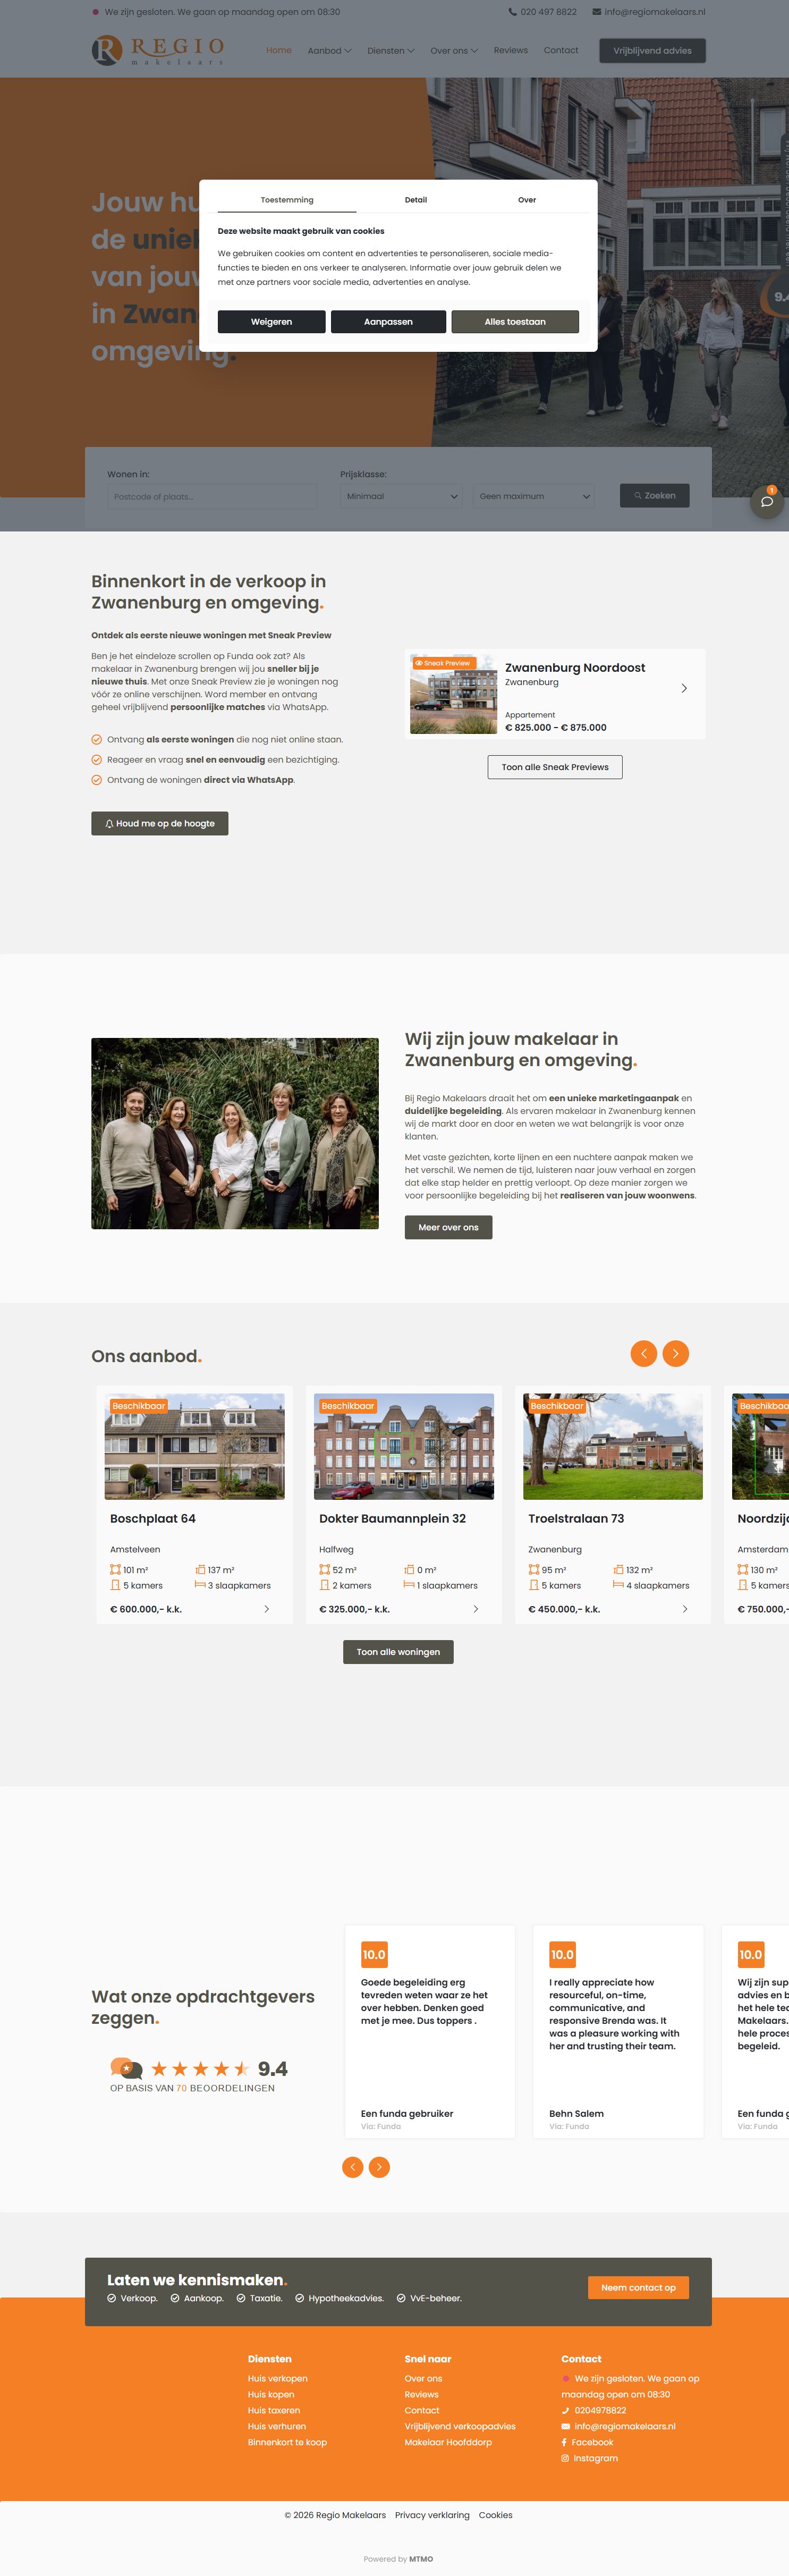789x2576 pixels.
Task: Click the envelope icon beside info@regiomakelaars.nl in header
Action: pyautogui.click(x=597, y=12)
